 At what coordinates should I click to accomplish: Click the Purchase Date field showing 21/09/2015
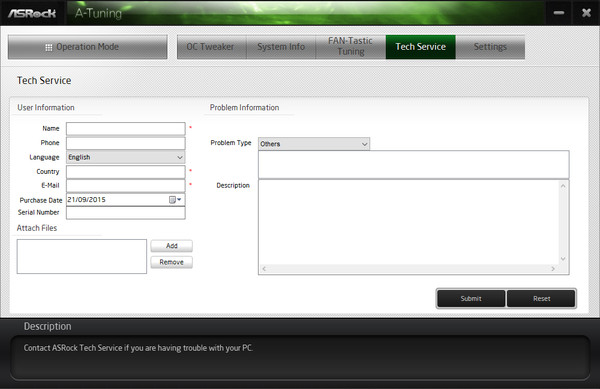[126, 199]
